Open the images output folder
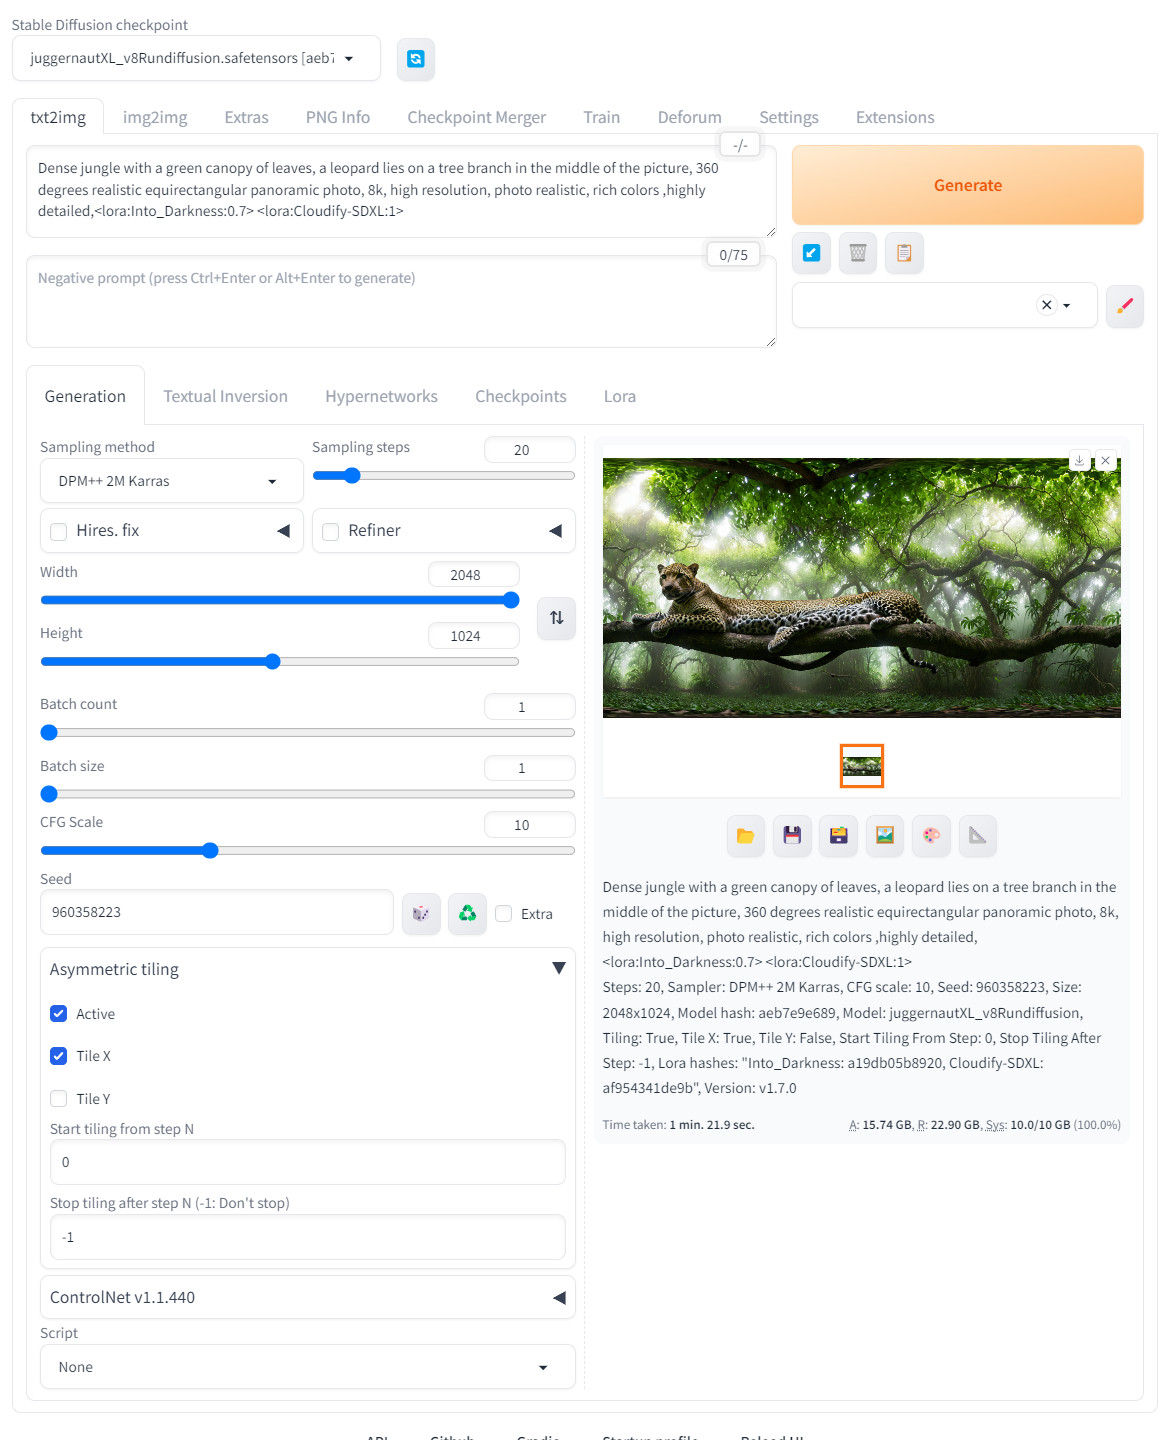This screenshot has width=1162, height=1440. click(x=745, y=836)
